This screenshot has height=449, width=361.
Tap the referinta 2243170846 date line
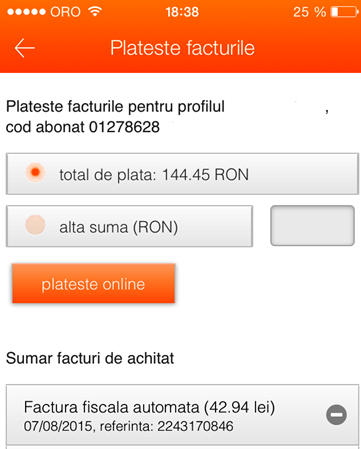[x=129, y=426]
